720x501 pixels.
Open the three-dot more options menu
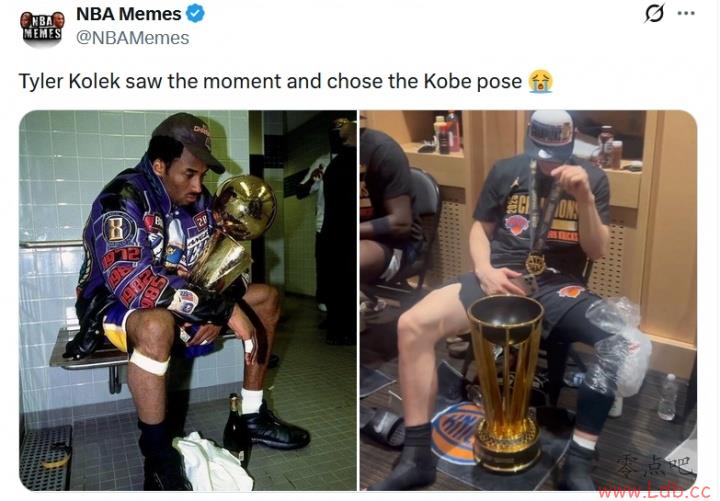pyautogui.click(x=686, y=13)
